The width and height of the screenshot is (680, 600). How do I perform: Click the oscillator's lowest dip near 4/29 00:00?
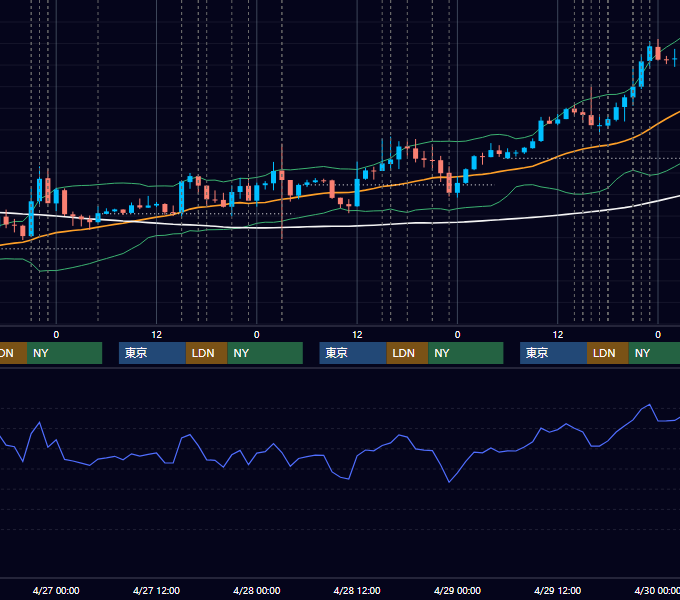click(x=449, y=482)
